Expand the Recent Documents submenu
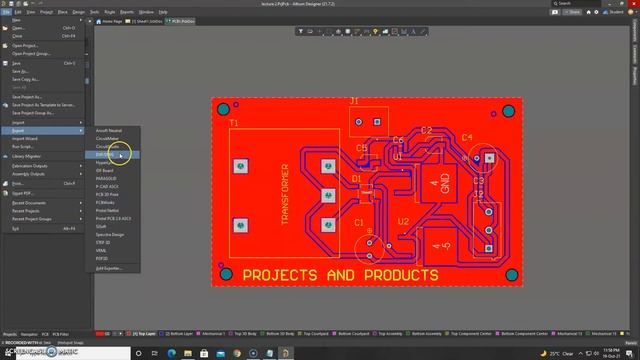640x360 pixels. [x=42, y=203]
